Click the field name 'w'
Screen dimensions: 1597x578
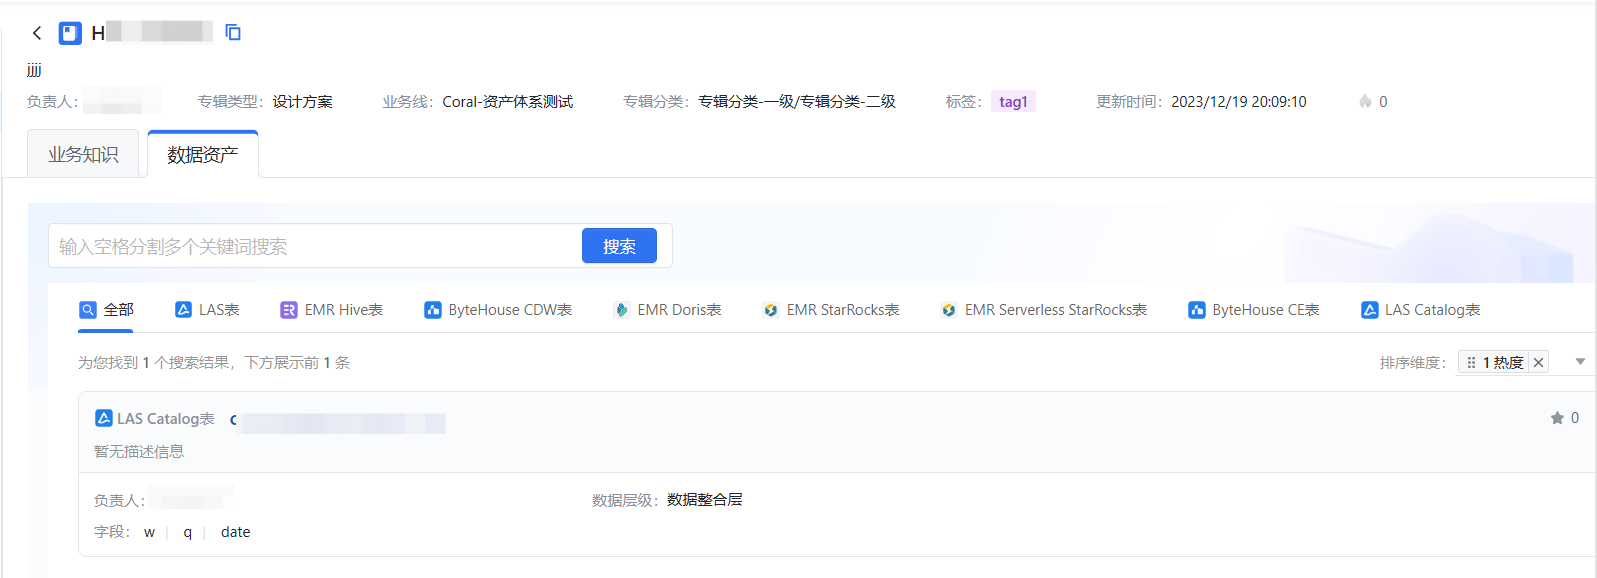(149, 532)
